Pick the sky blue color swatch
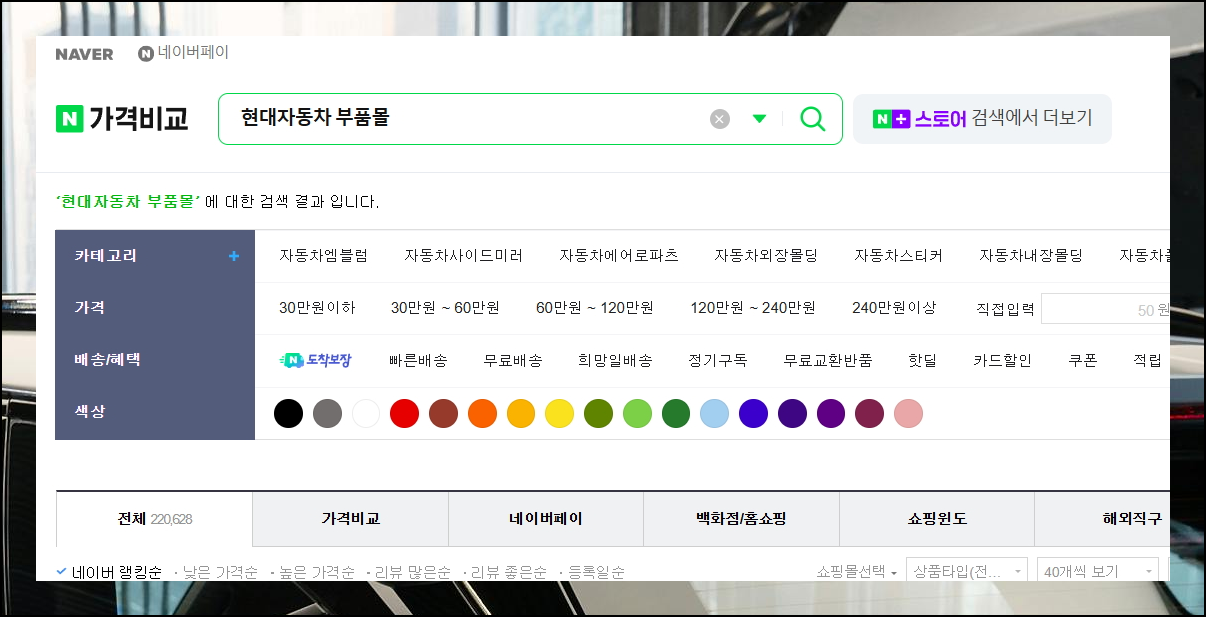Viewport: 1206px width, 617px height. pyautogui.click(x=714, y=413)
